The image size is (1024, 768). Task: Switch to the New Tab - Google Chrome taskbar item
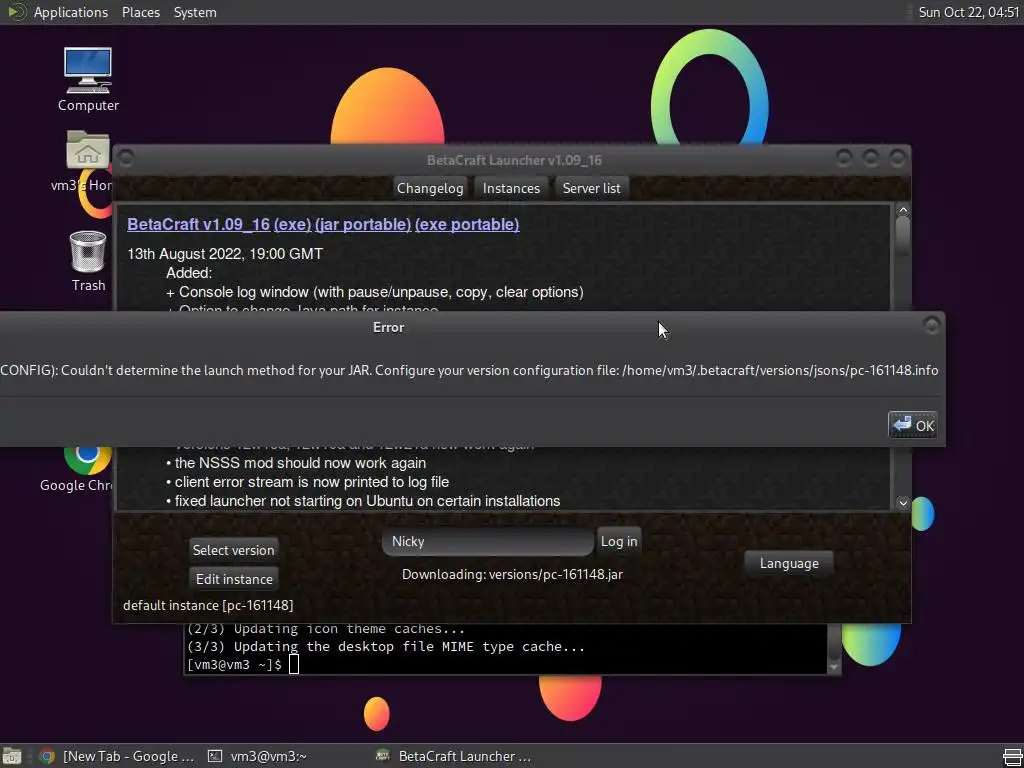116,756
